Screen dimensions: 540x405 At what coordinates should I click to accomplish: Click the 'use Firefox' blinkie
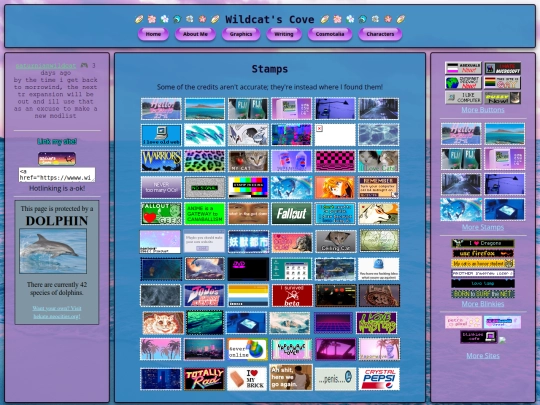[483, 253]
